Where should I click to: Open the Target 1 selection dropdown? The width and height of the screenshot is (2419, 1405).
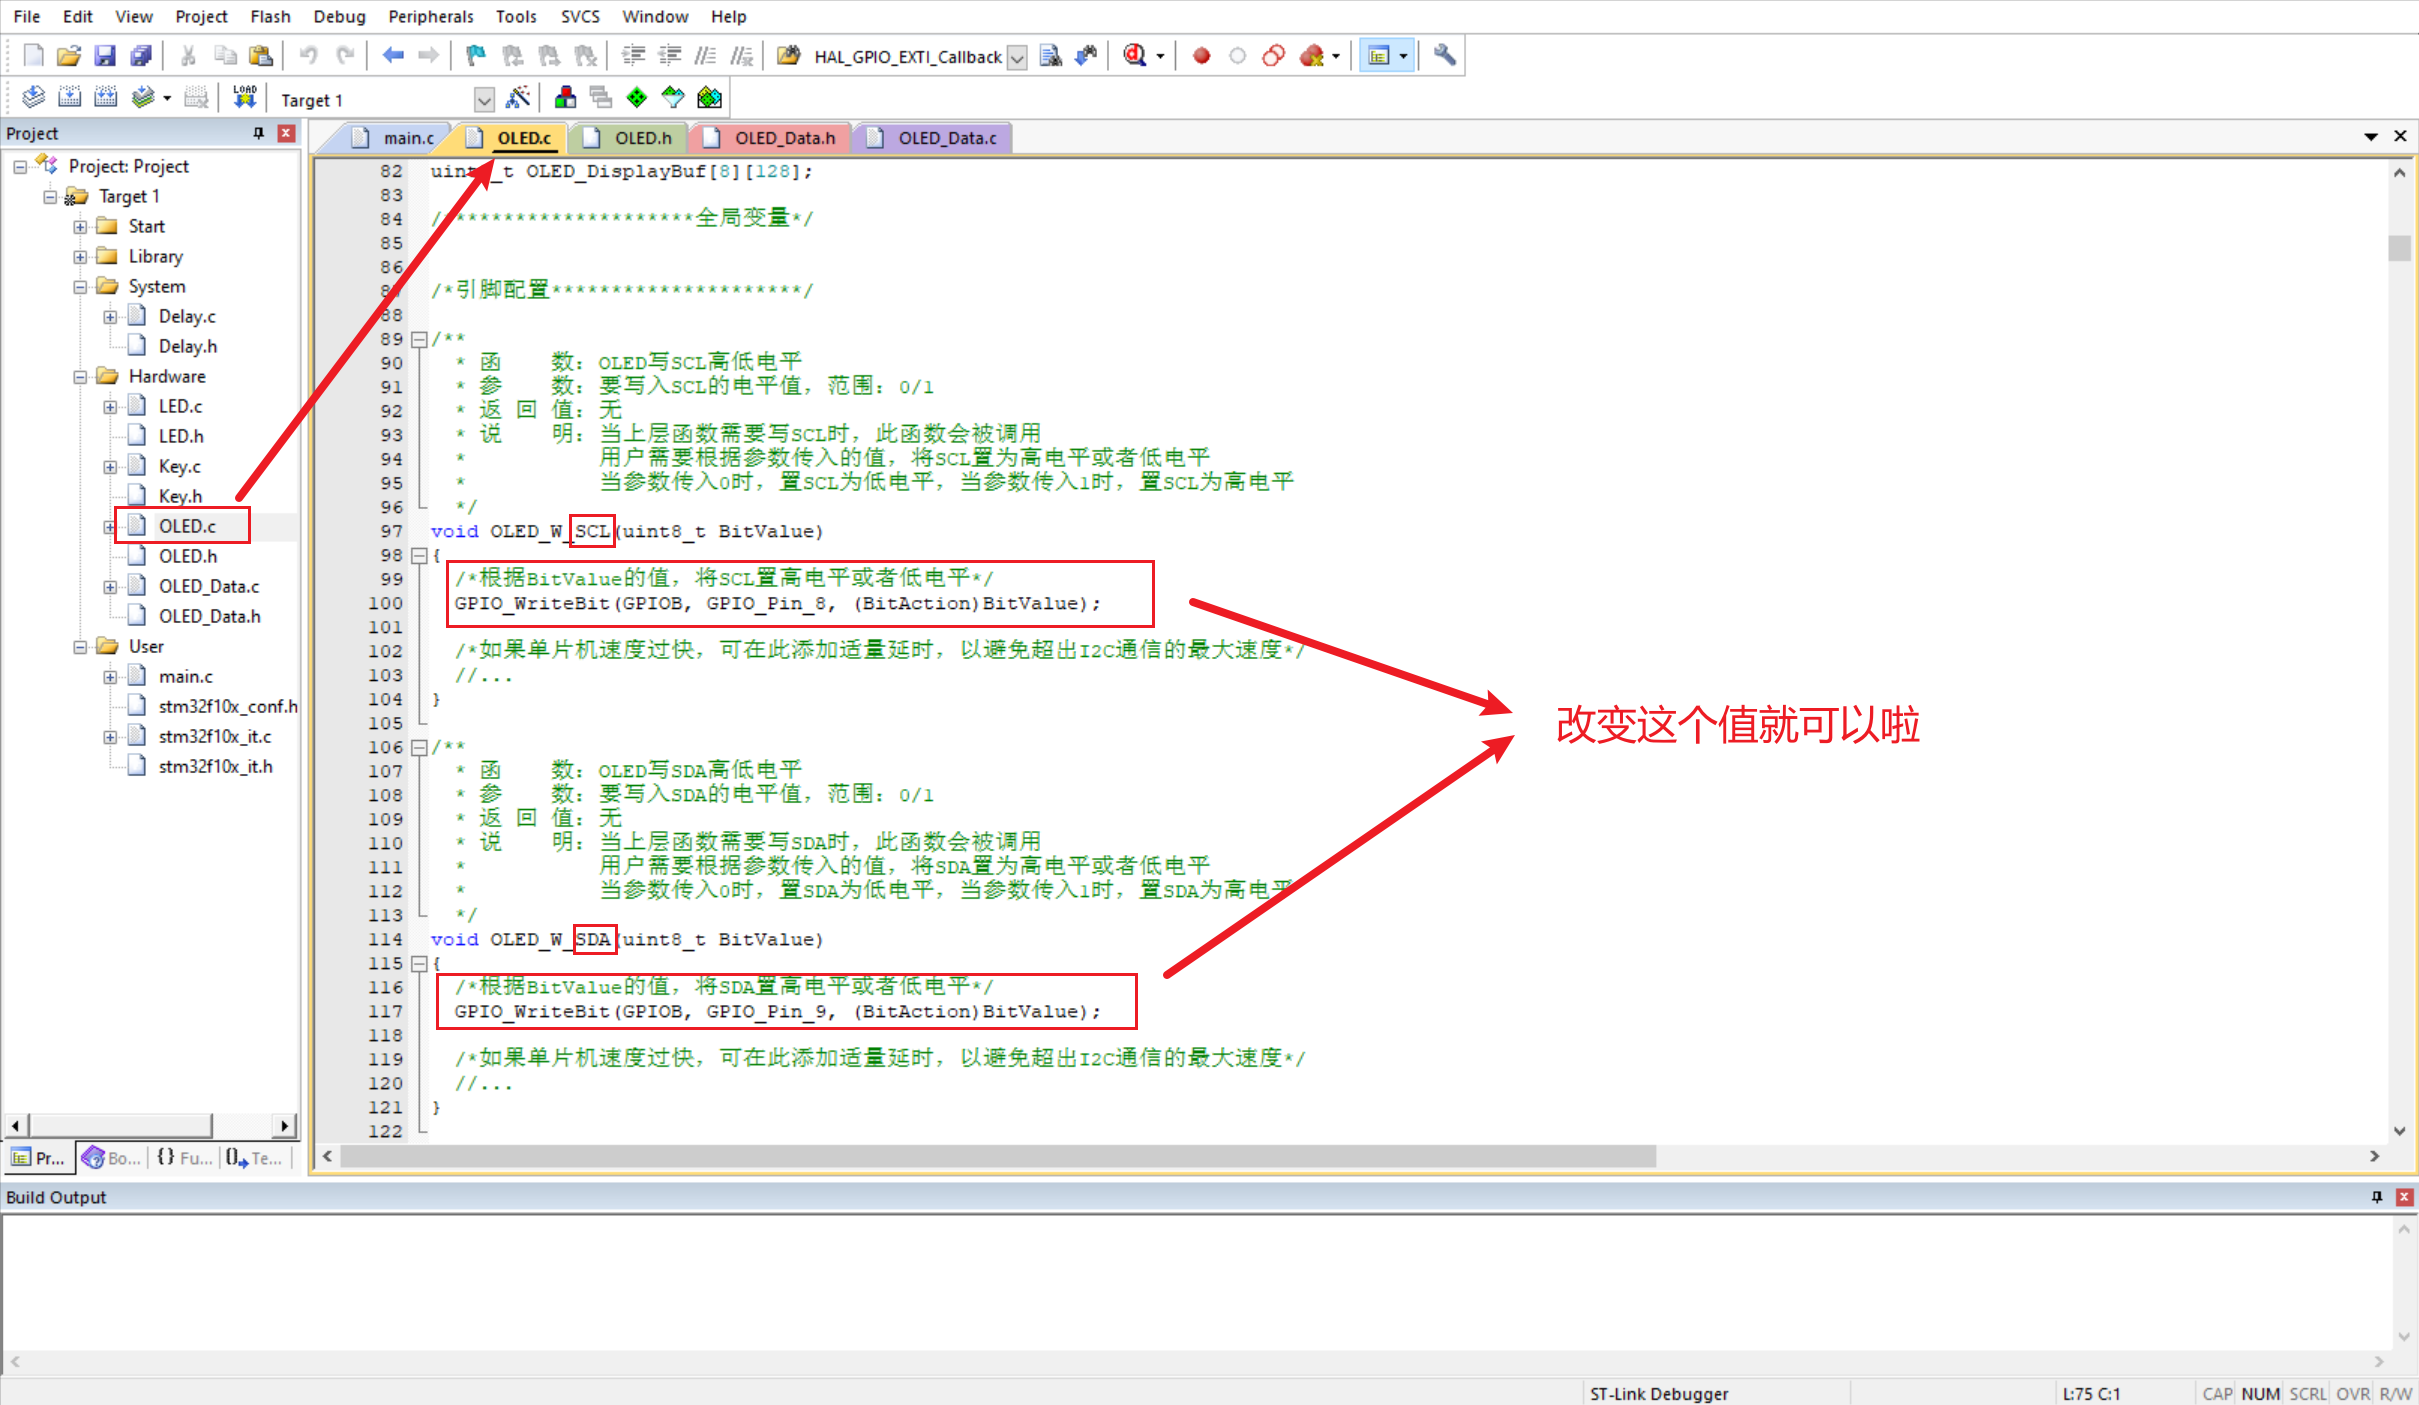tap(484, 99)
